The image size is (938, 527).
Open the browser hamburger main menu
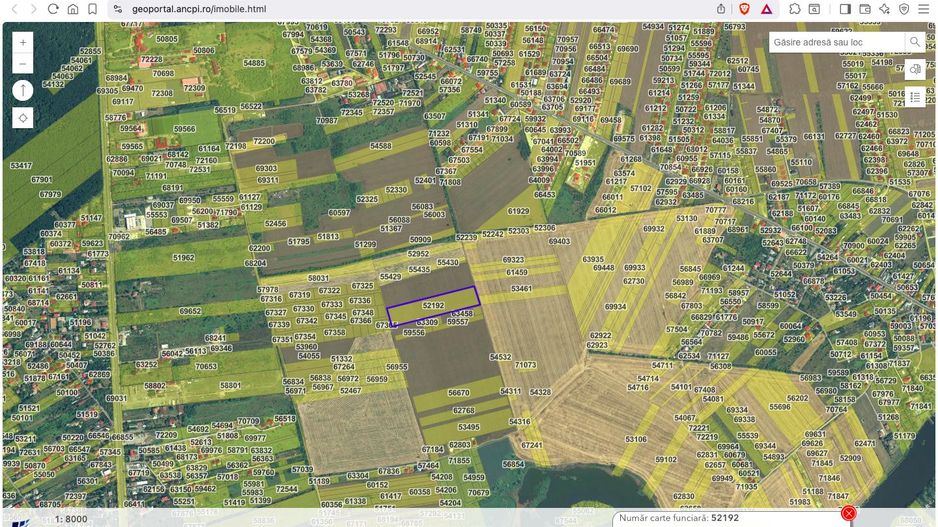pos(924,9)
